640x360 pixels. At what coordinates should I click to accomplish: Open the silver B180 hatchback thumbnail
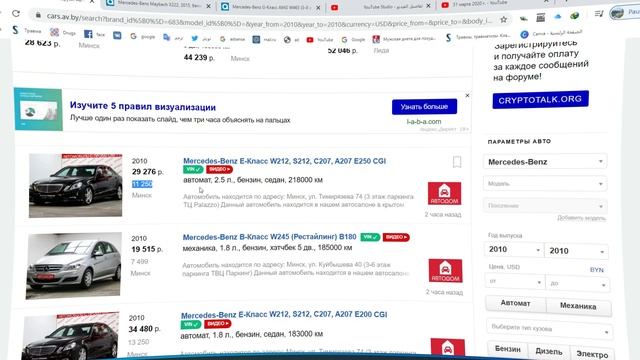(x=73, y=265)
